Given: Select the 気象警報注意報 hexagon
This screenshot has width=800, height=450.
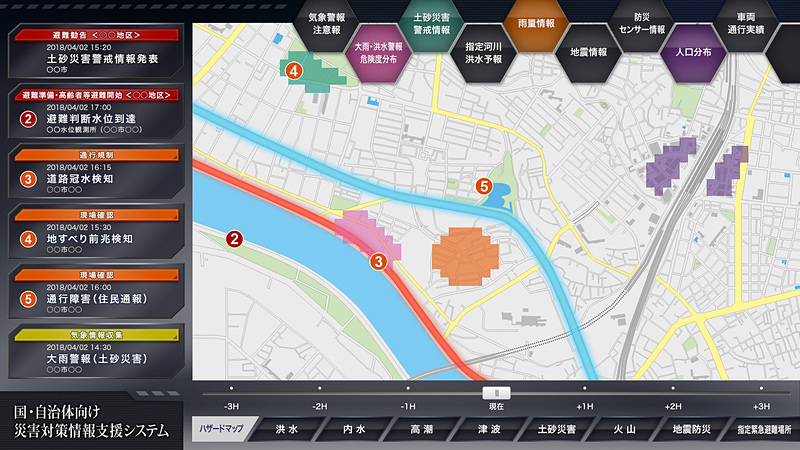Looking at the screenshot, I should (x=327, y=24).
